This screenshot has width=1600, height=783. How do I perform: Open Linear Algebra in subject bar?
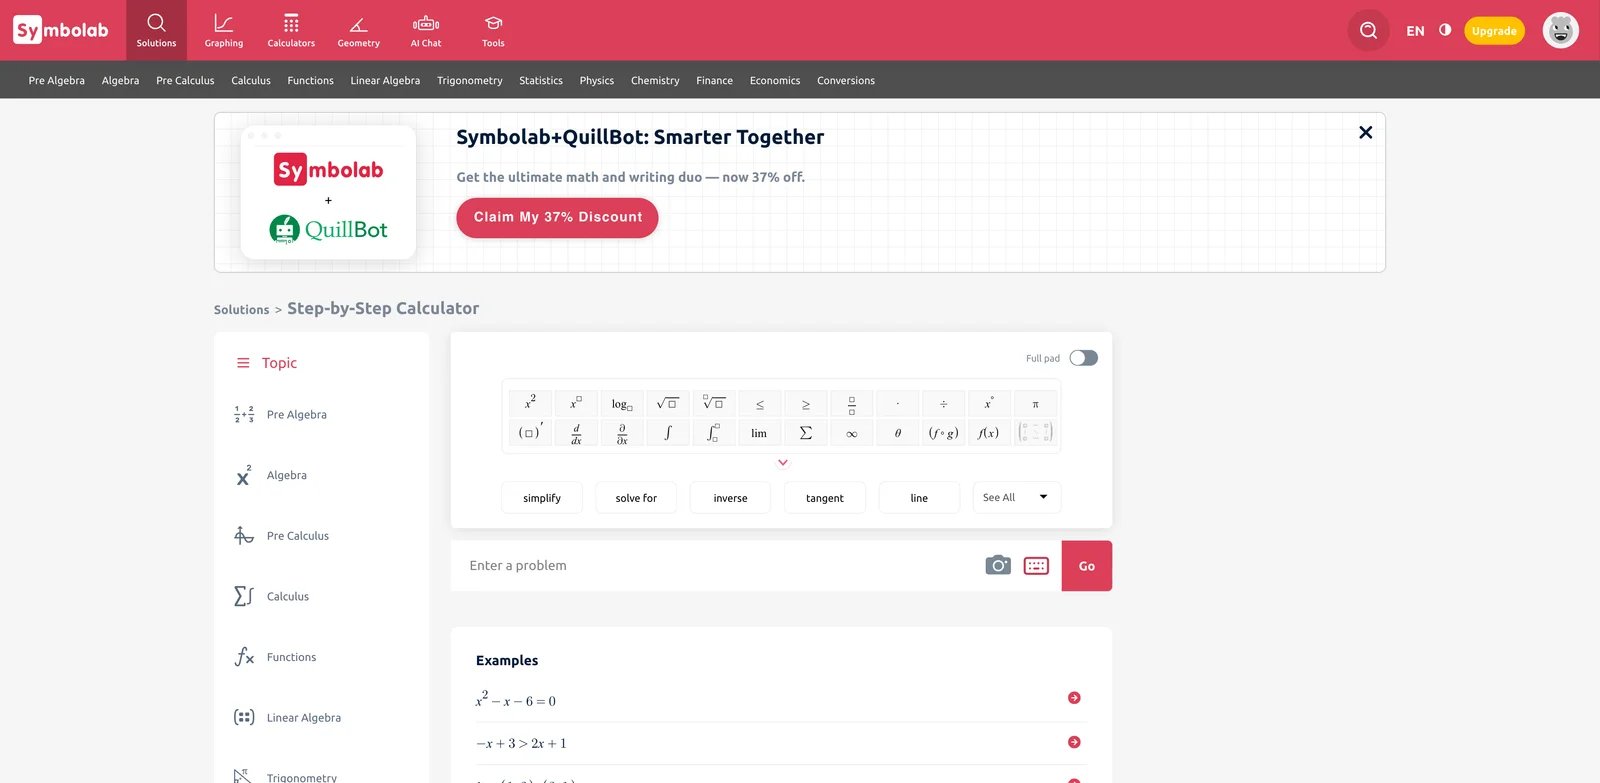[385, 80]
